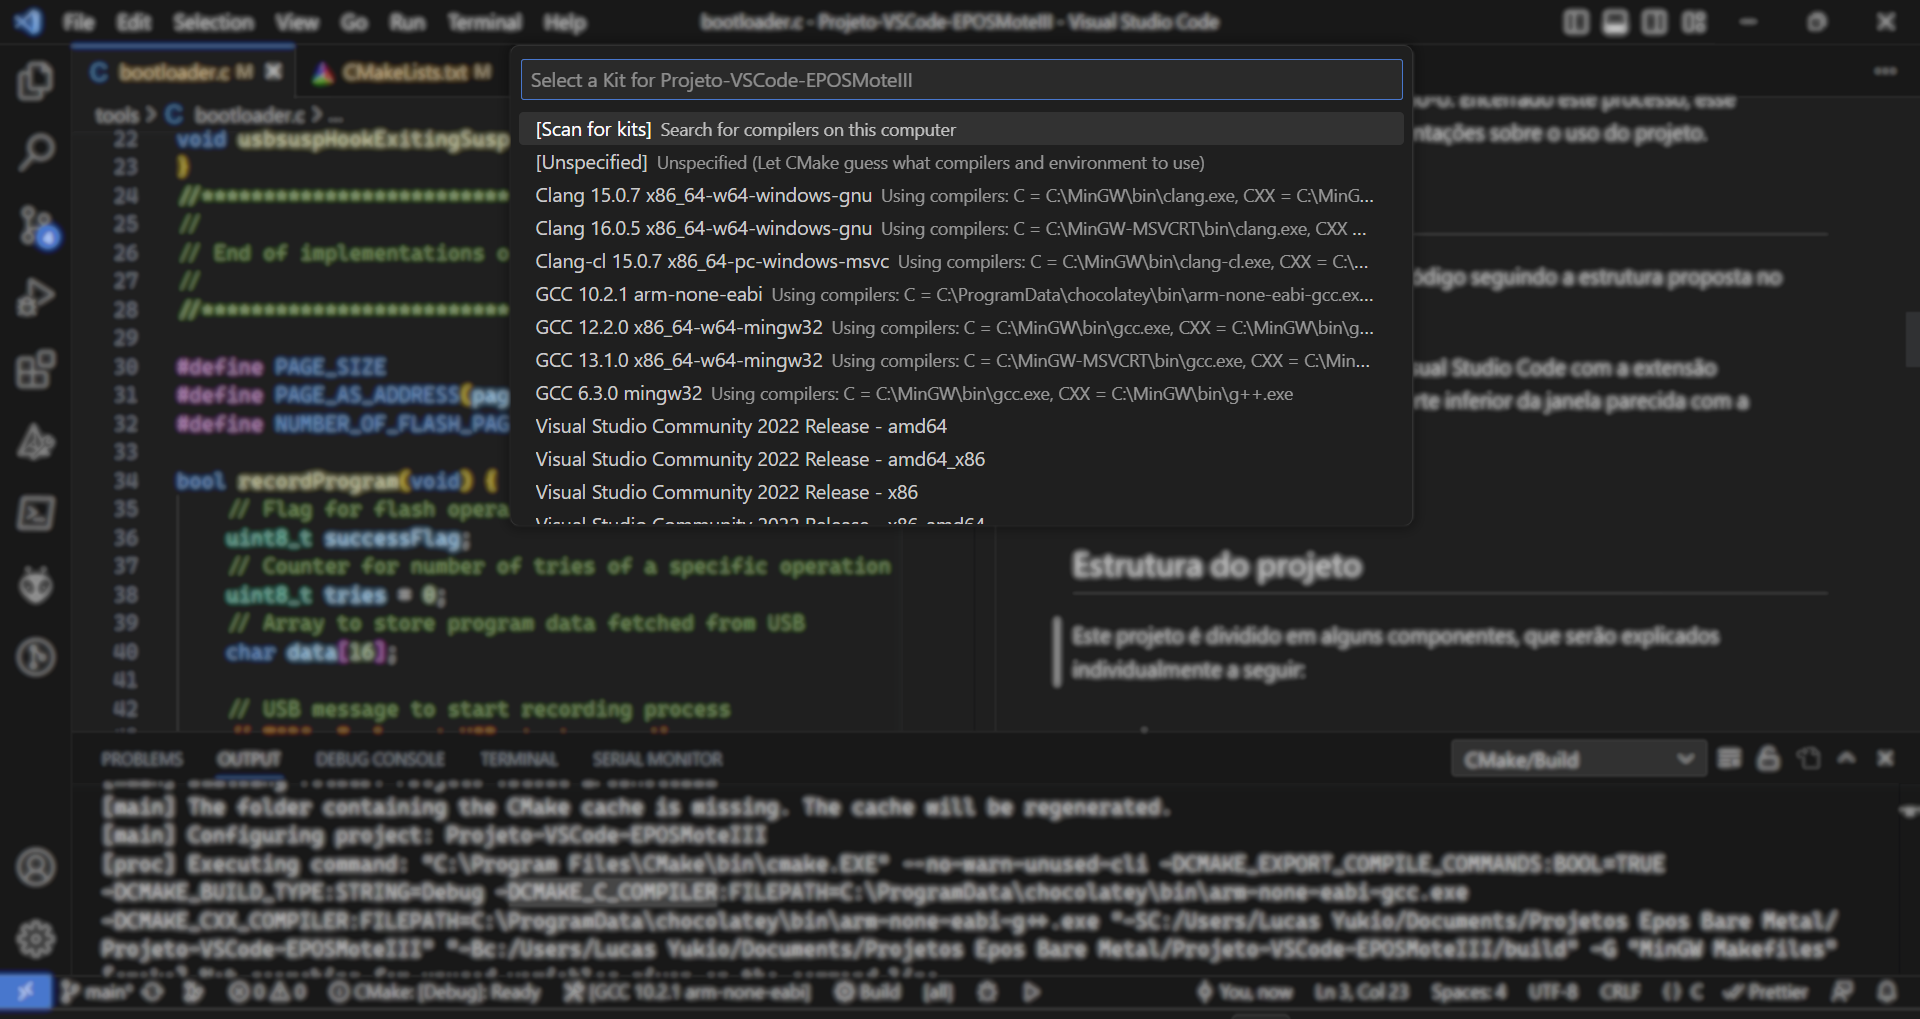Open the CMake sidebar view
The image size is (1920, 1019).
[36, 441]
